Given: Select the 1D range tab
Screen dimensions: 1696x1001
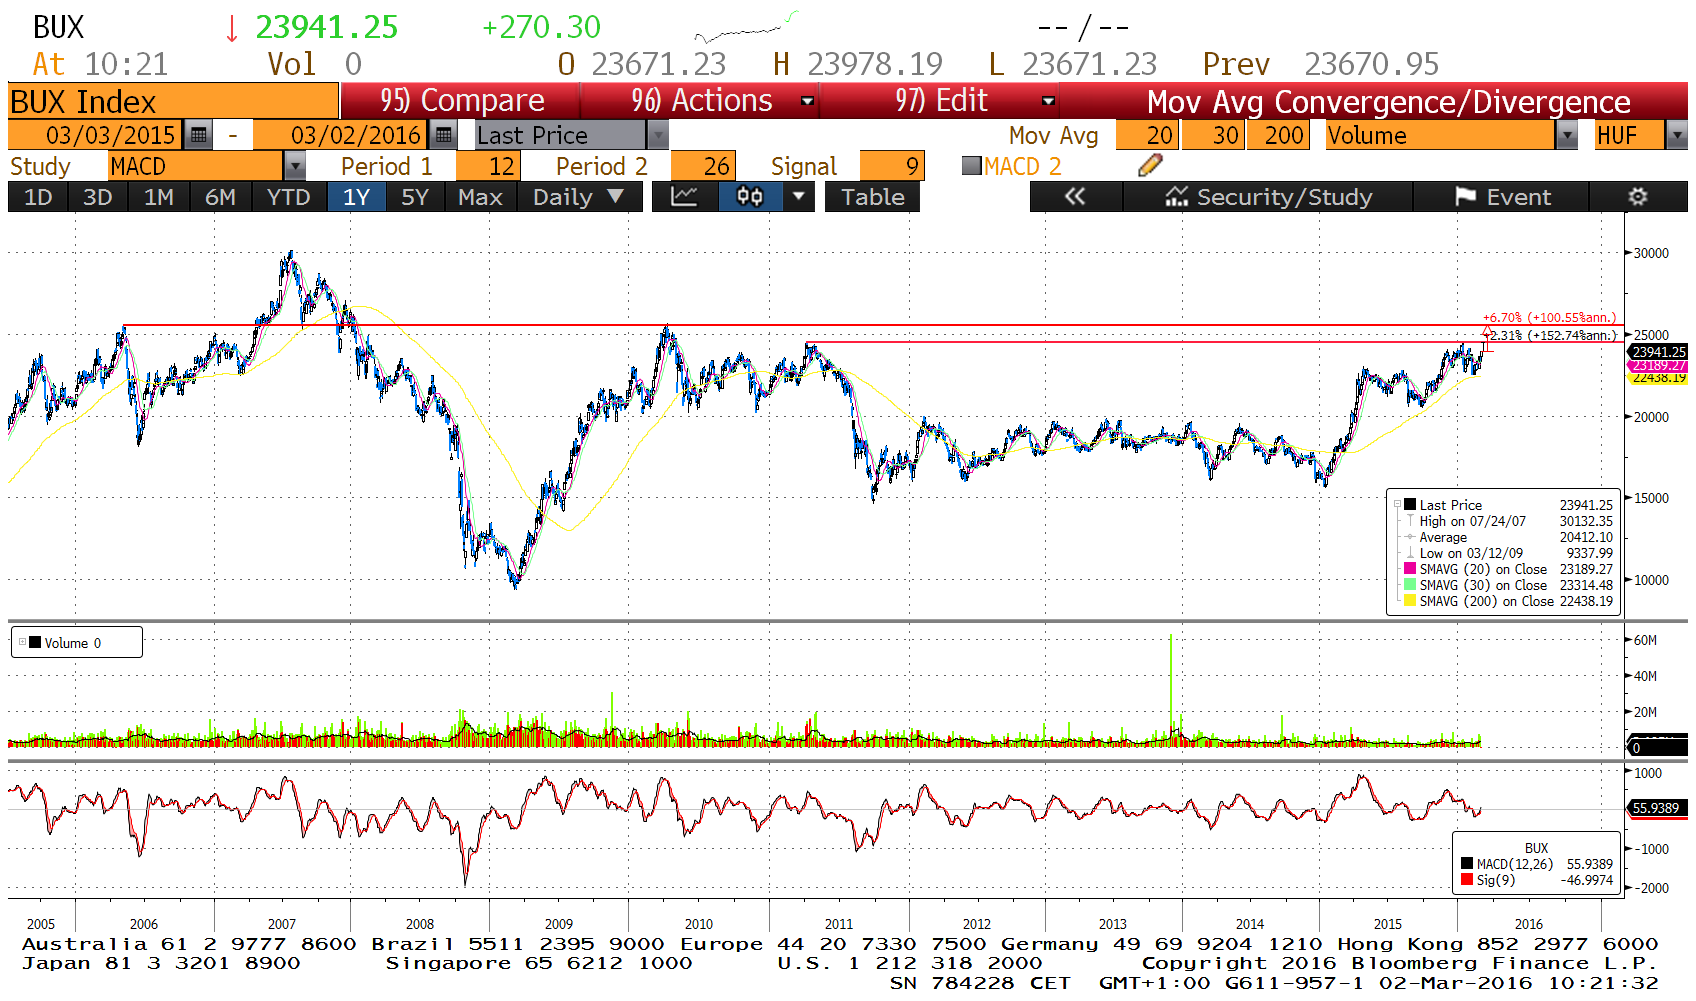Looking at the screenshot, I should click(38, 197).
